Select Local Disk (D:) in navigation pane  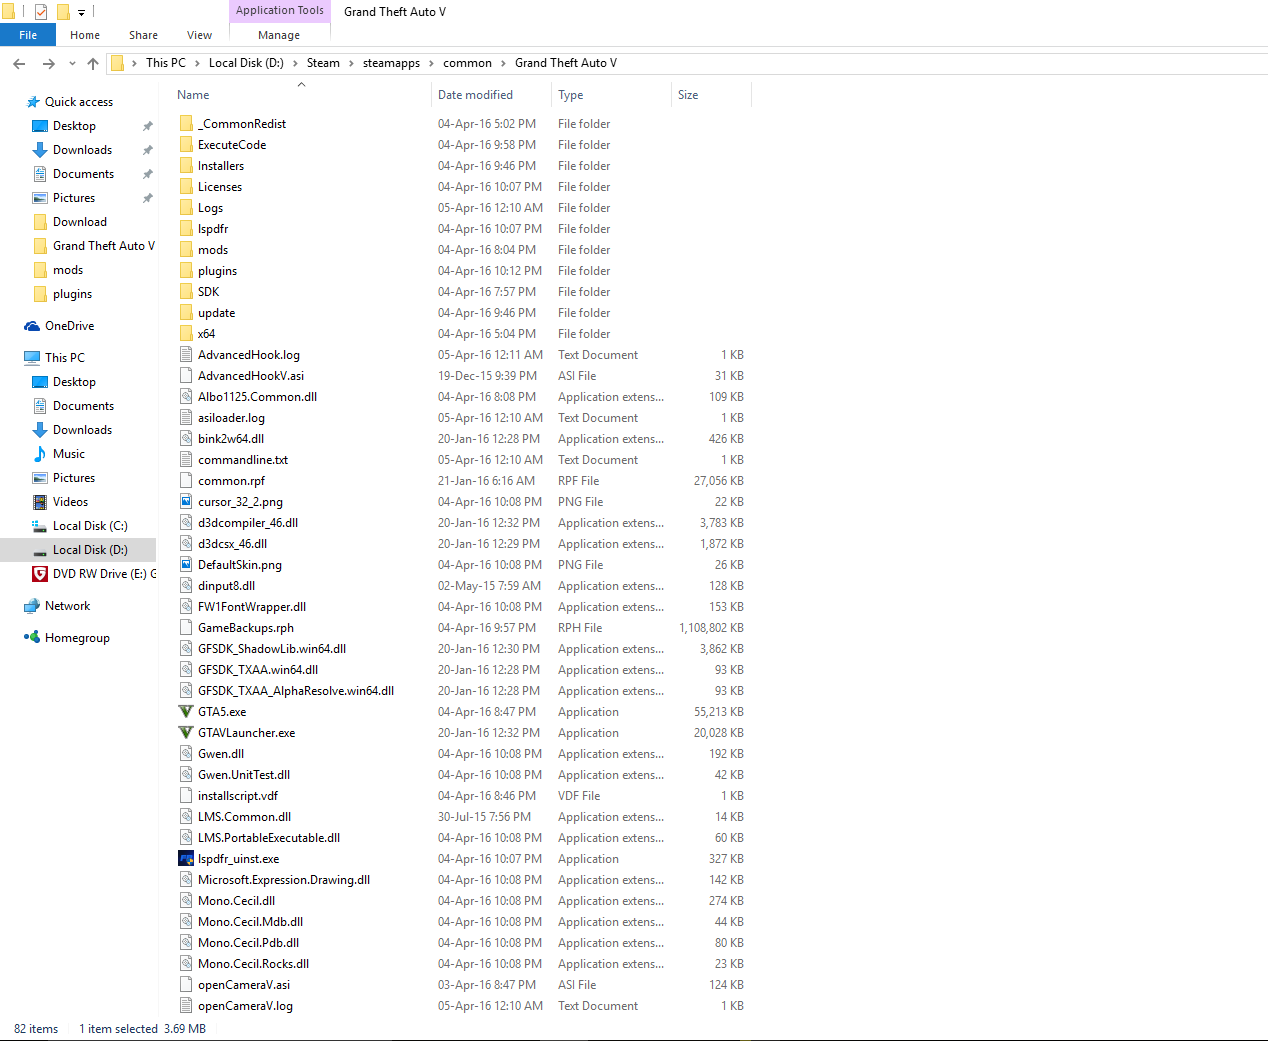78,550
